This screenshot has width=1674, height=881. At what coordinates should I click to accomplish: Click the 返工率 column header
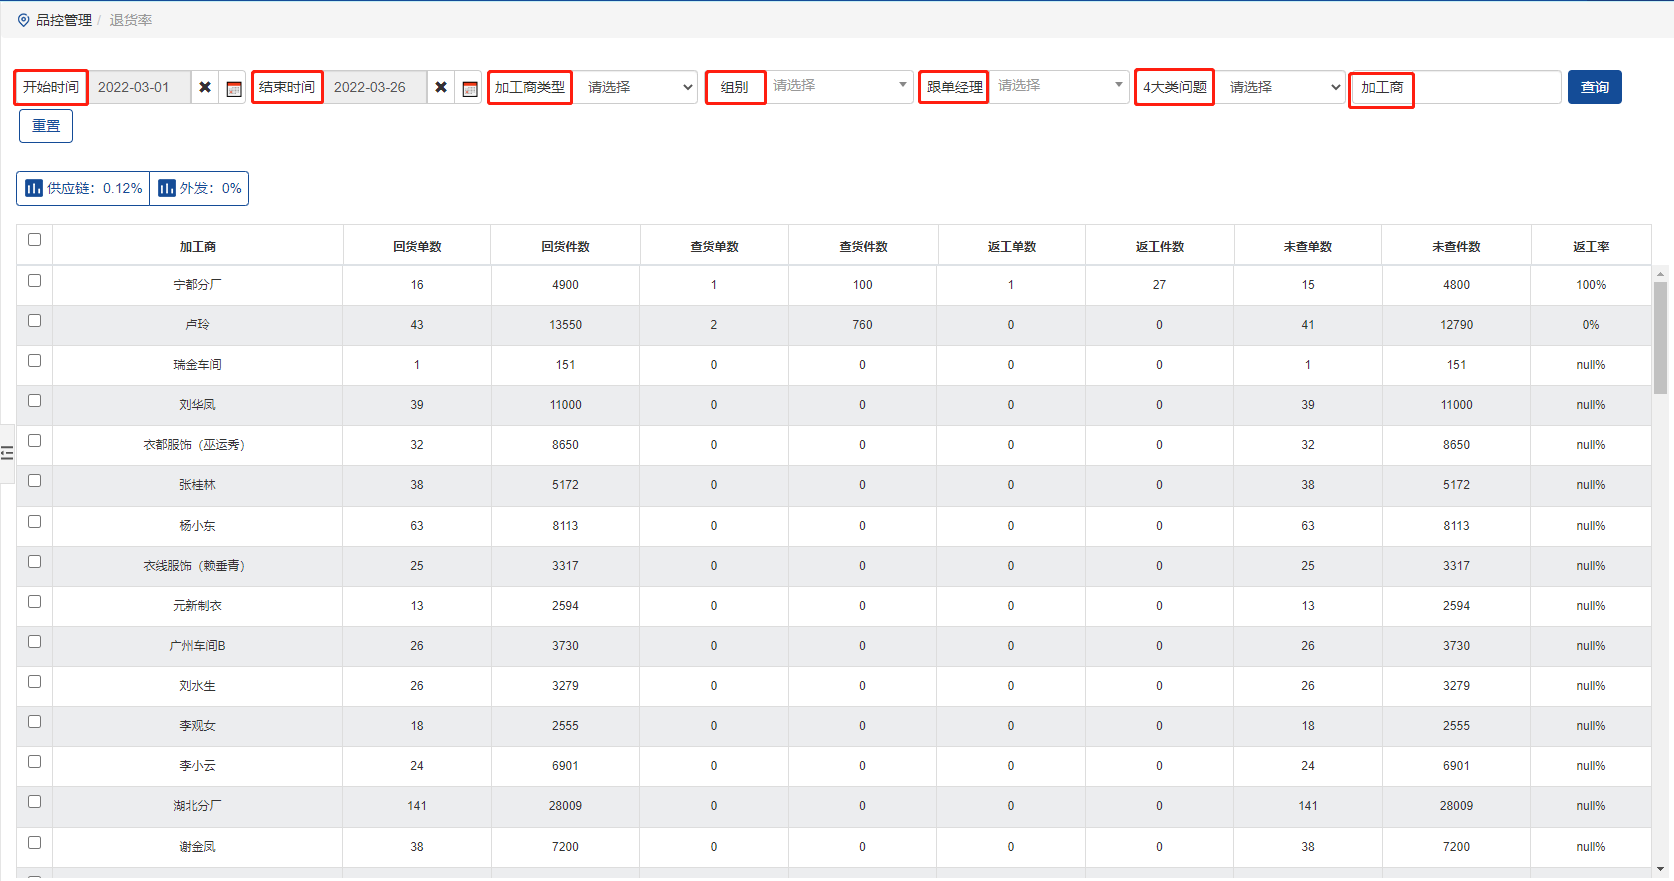[1590, 246]
